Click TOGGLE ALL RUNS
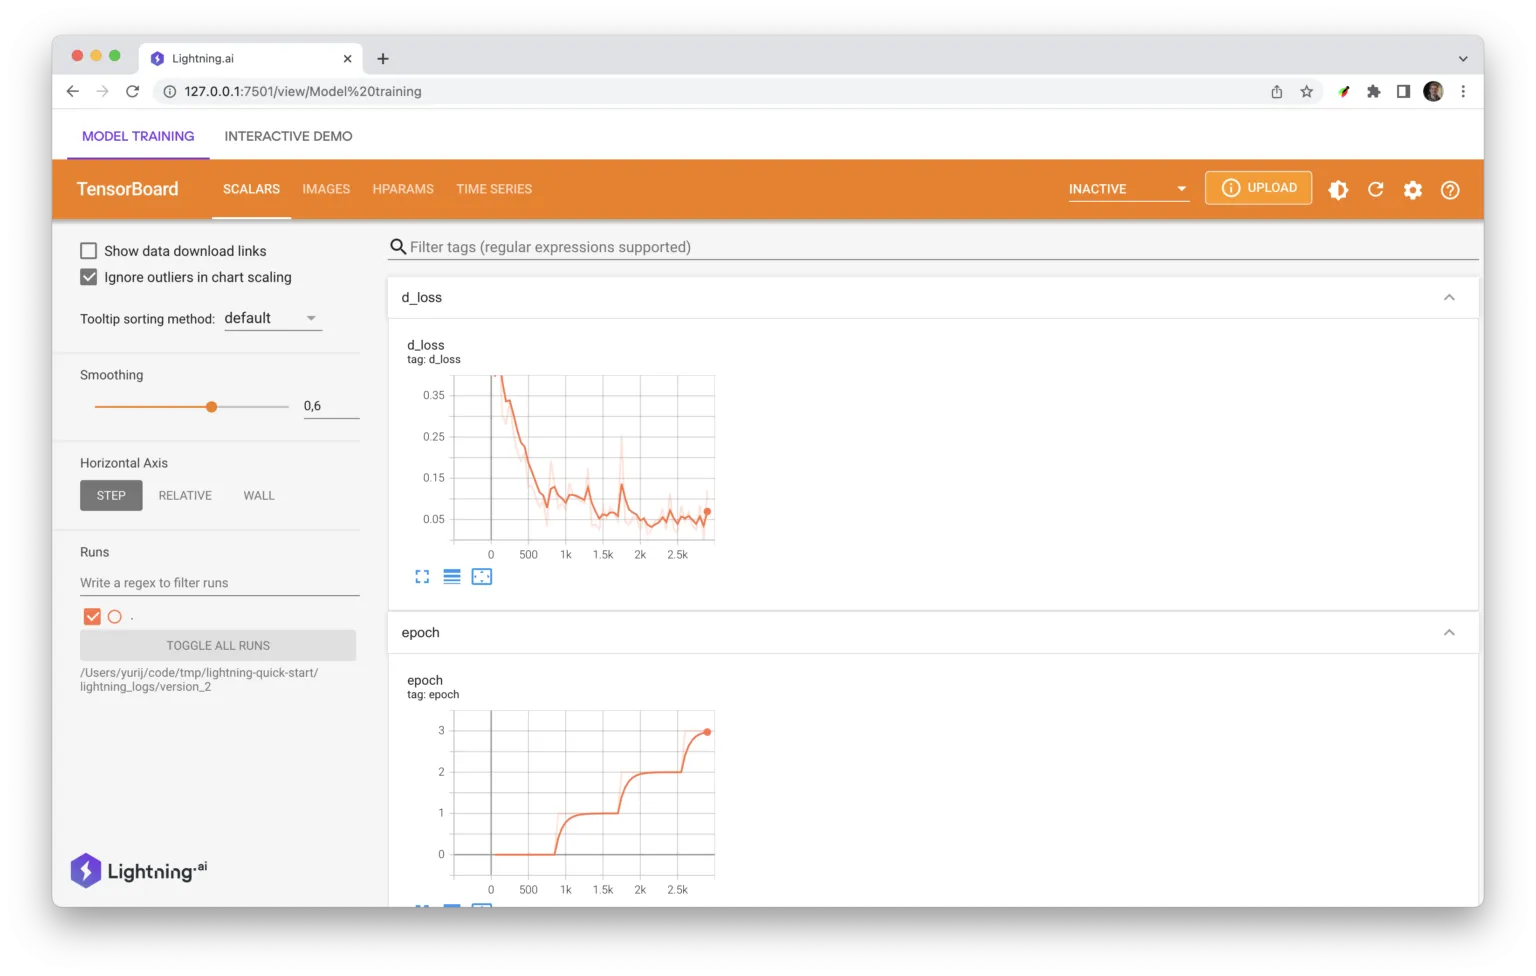 (x=218, y=646)
